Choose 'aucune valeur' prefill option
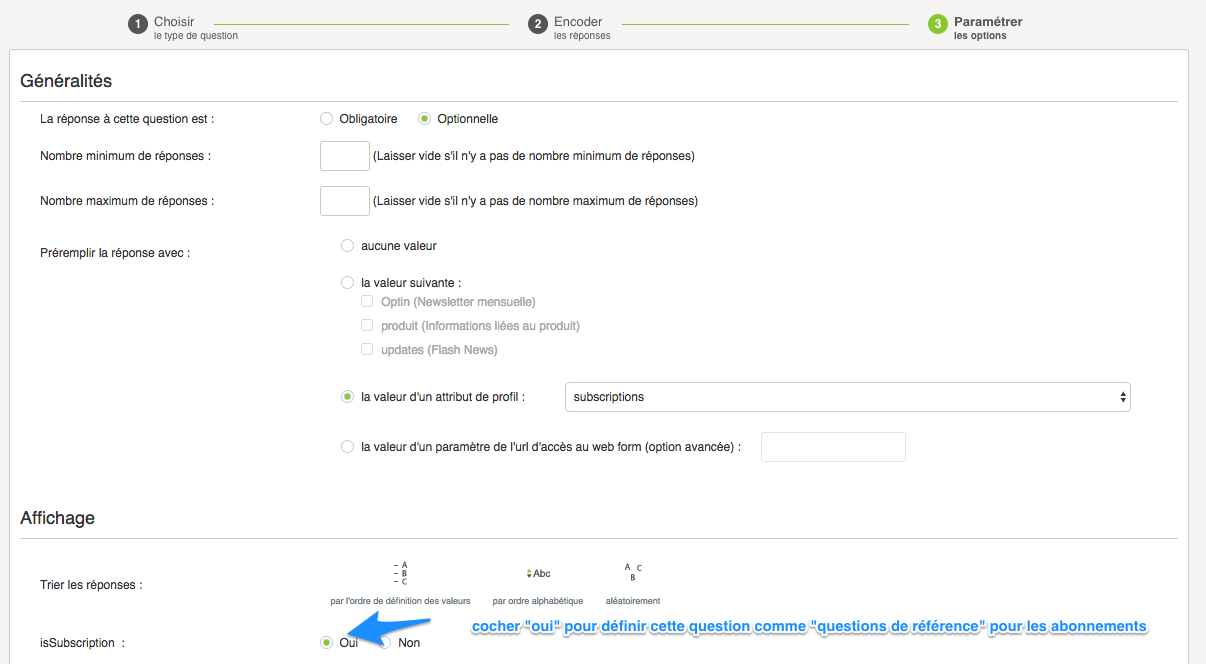 (348, 246)
